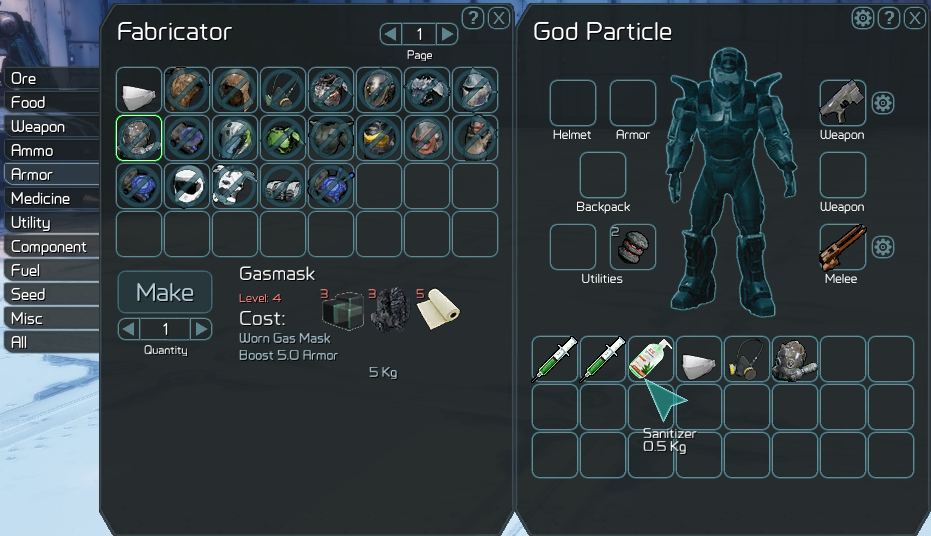Image resolution: width=931 pixels, height=536 pixels.
Task: Click the equipped pistol weapon slot
Action: (x=843, y=103)
